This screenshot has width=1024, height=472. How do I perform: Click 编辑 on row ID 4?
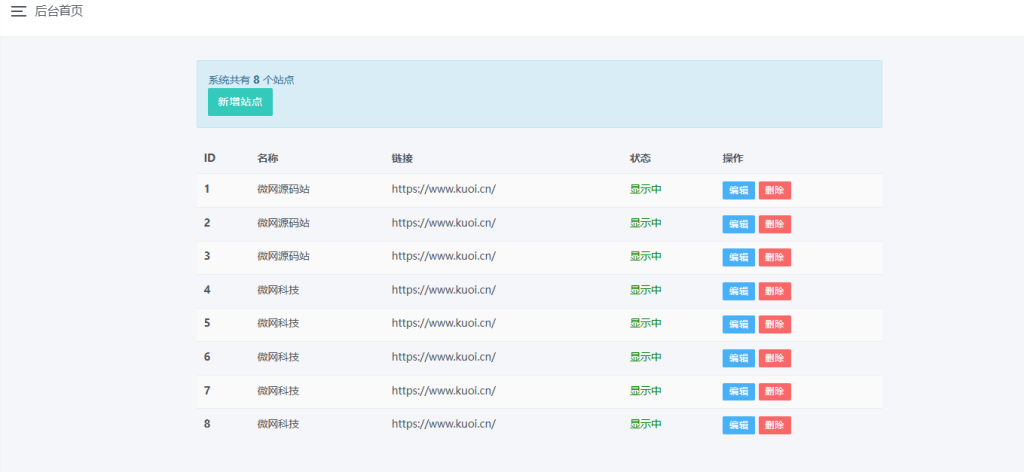click(738, 291)
